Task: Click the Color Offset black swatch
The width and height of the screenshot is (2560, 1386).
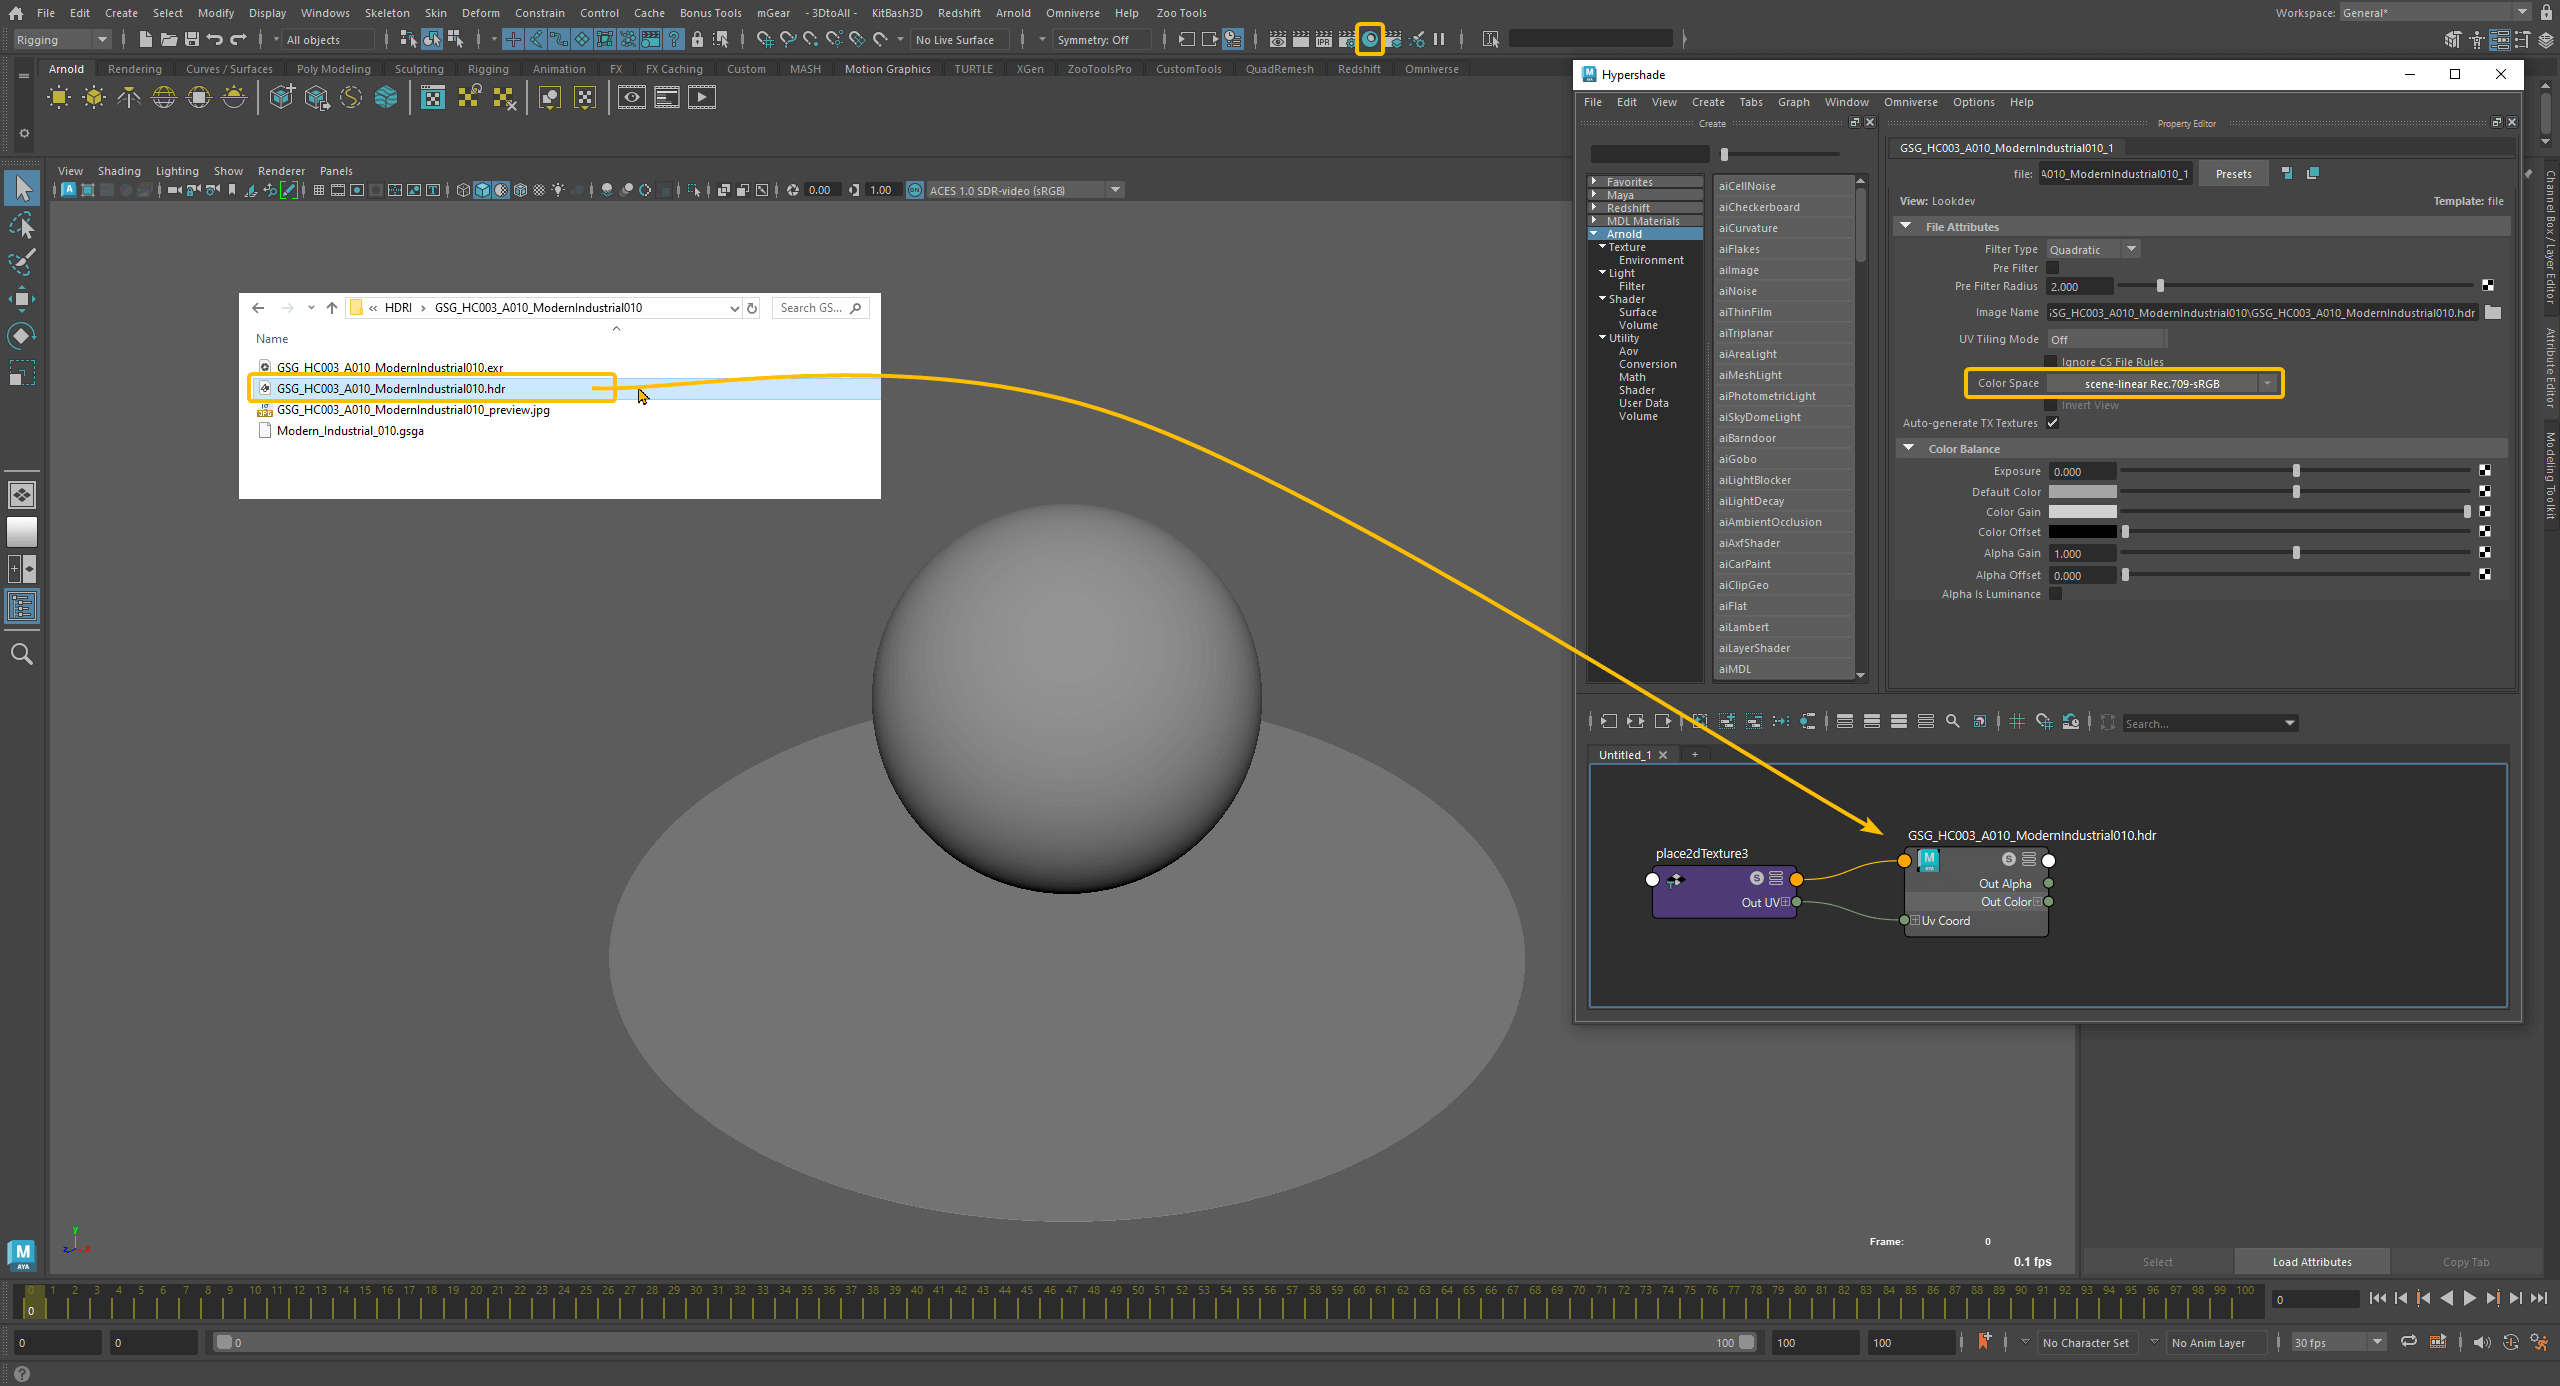Action: click(x=2082, y=532)
